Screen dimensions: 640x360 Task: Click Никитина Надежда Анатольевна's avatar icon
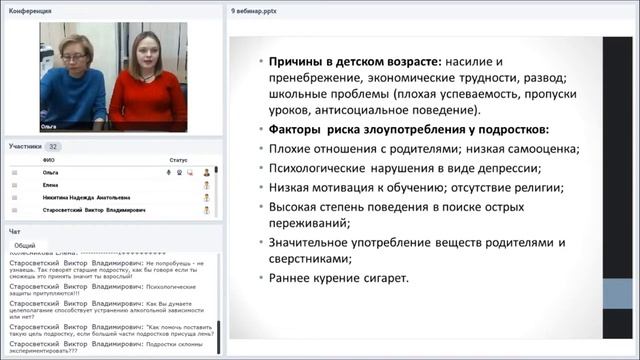pyautogui.click(x=207, y=198)
